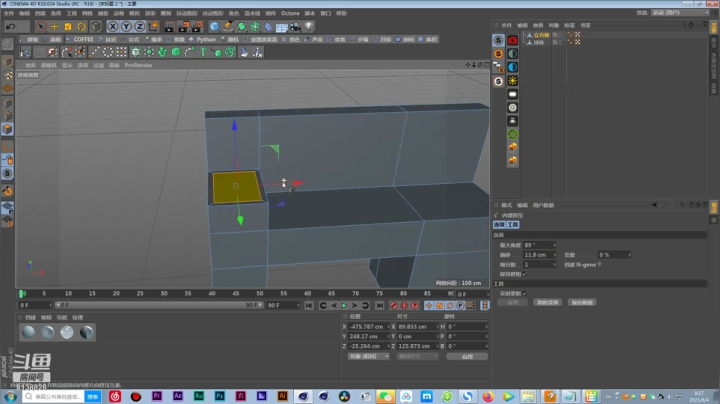Screen dimensions: 720x404
Task: Open the green generator objects icon
Action: [x=242, y=27]
